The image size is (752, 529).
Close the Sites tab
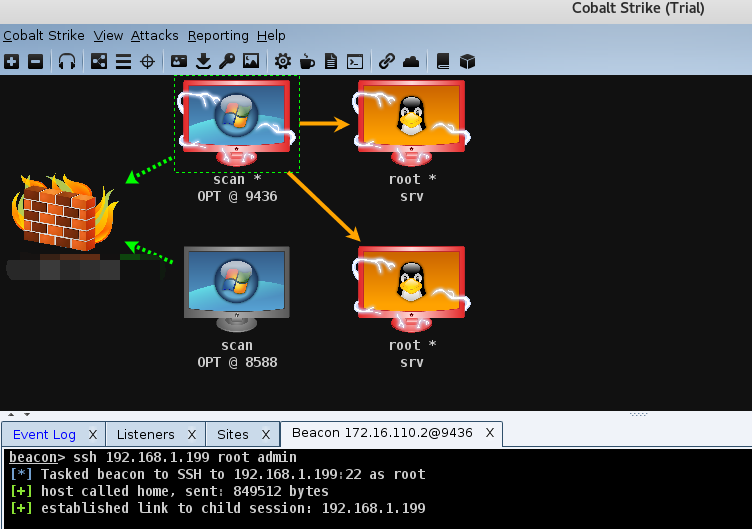pos(266,435)
